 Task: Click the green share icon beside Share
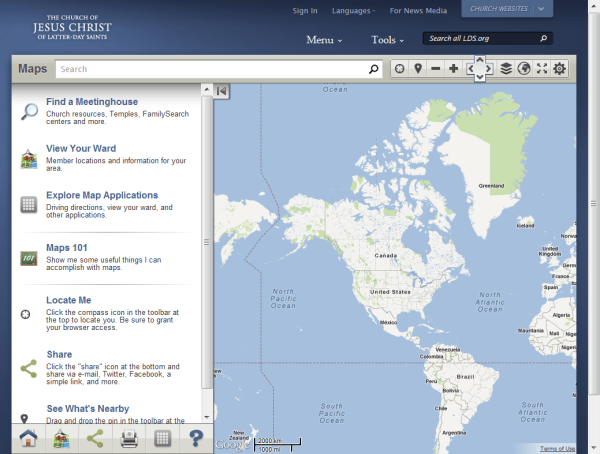coord(29,369)
